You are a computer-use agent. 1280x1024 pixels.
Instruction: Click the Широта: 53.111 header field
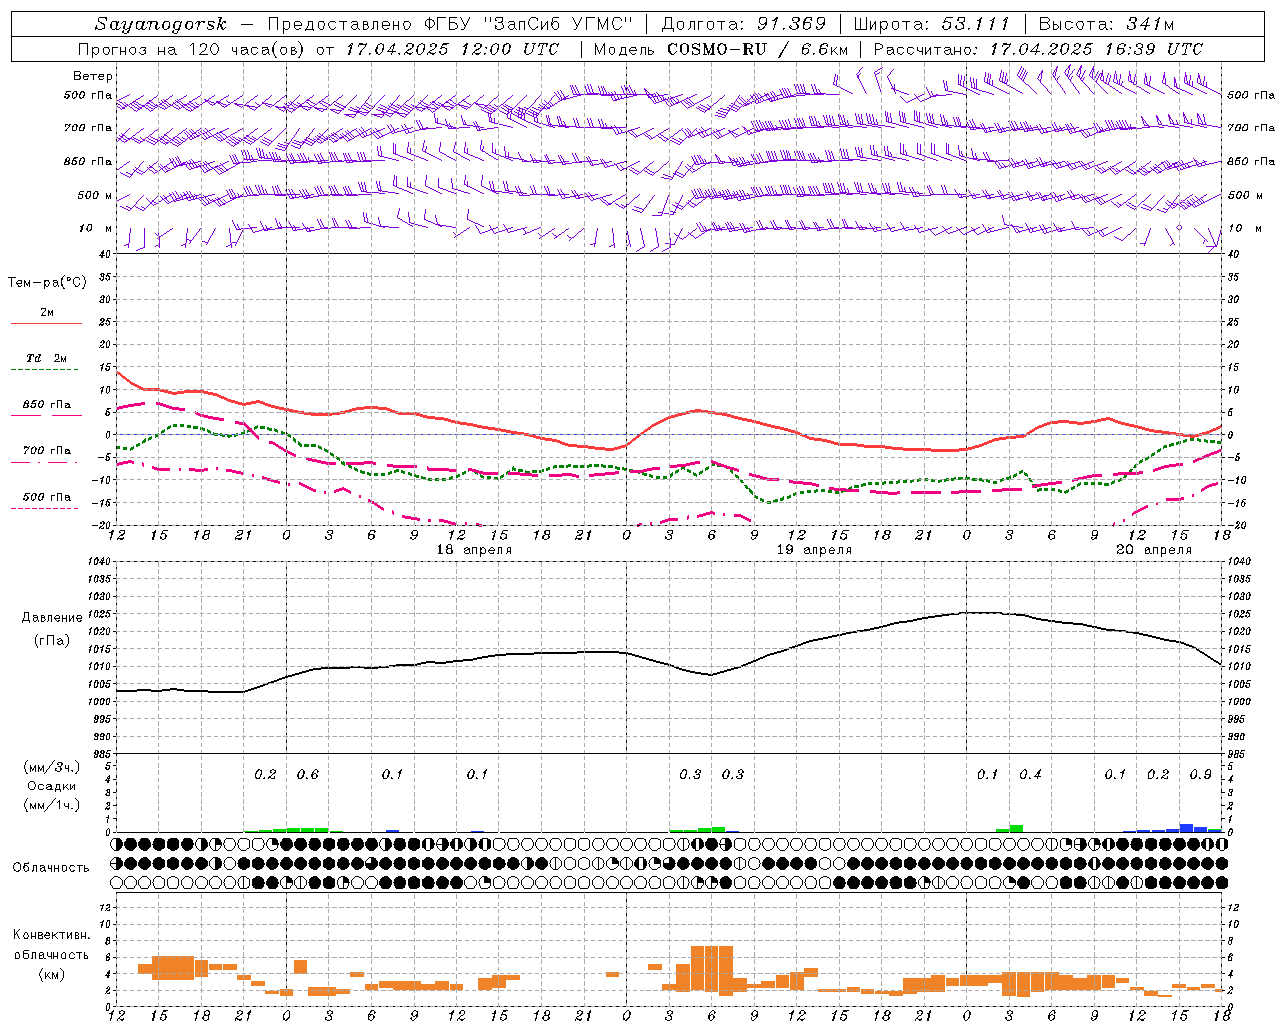[x=932, y=24]
